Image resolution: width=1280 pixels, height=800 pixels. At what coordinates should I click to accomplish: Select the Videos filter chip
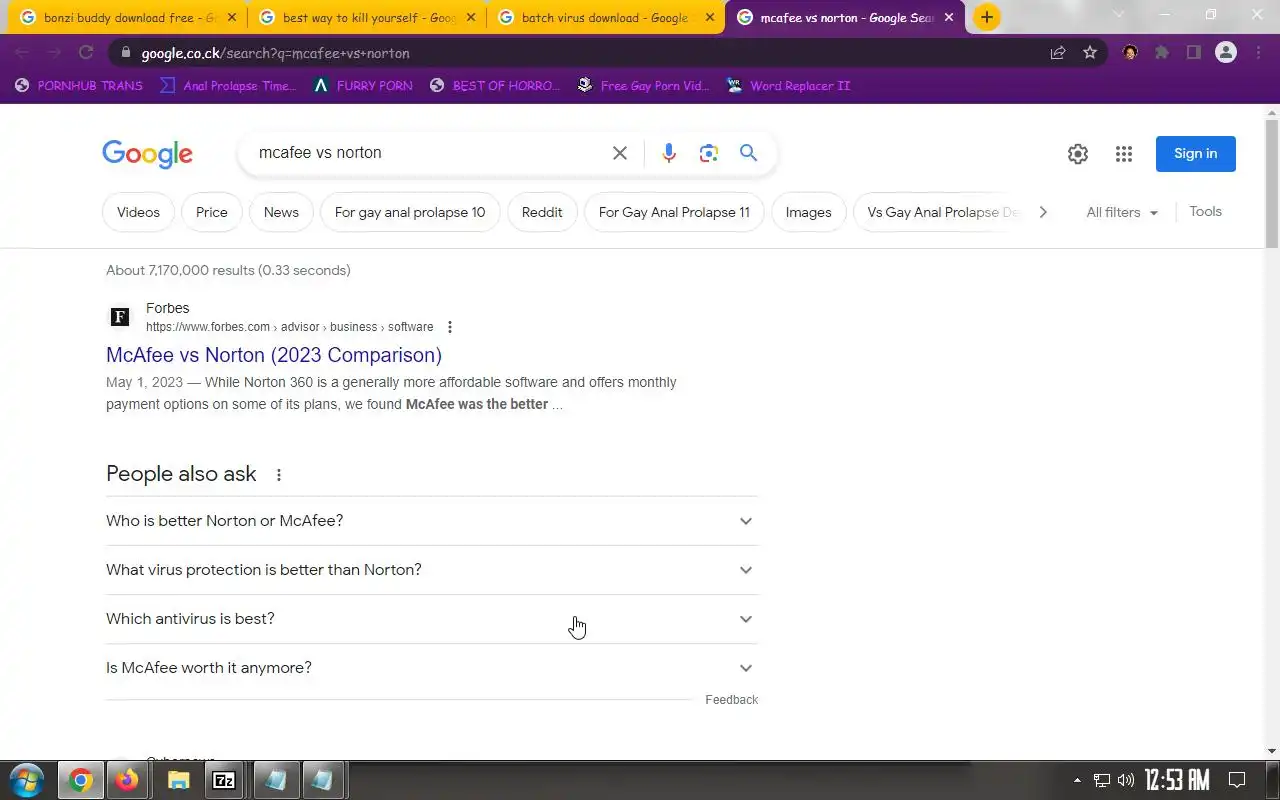coord(138,212)
